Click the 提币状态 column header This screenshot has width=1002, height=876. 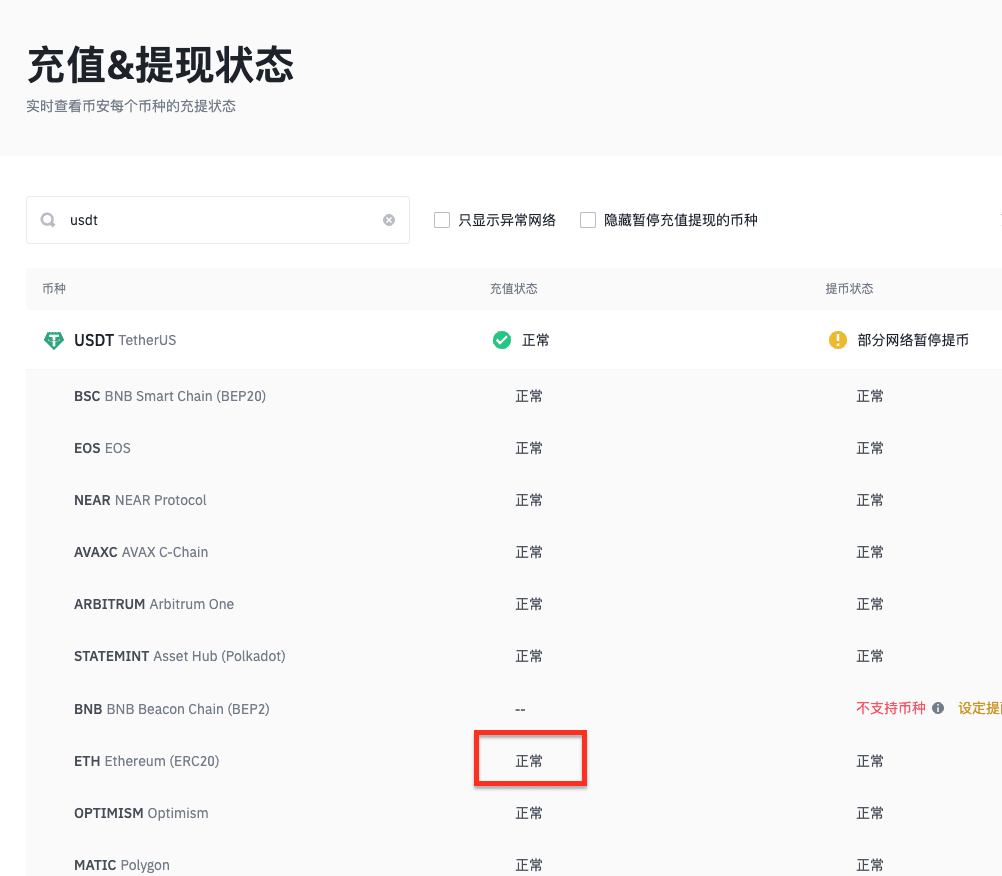coord(849,289)
